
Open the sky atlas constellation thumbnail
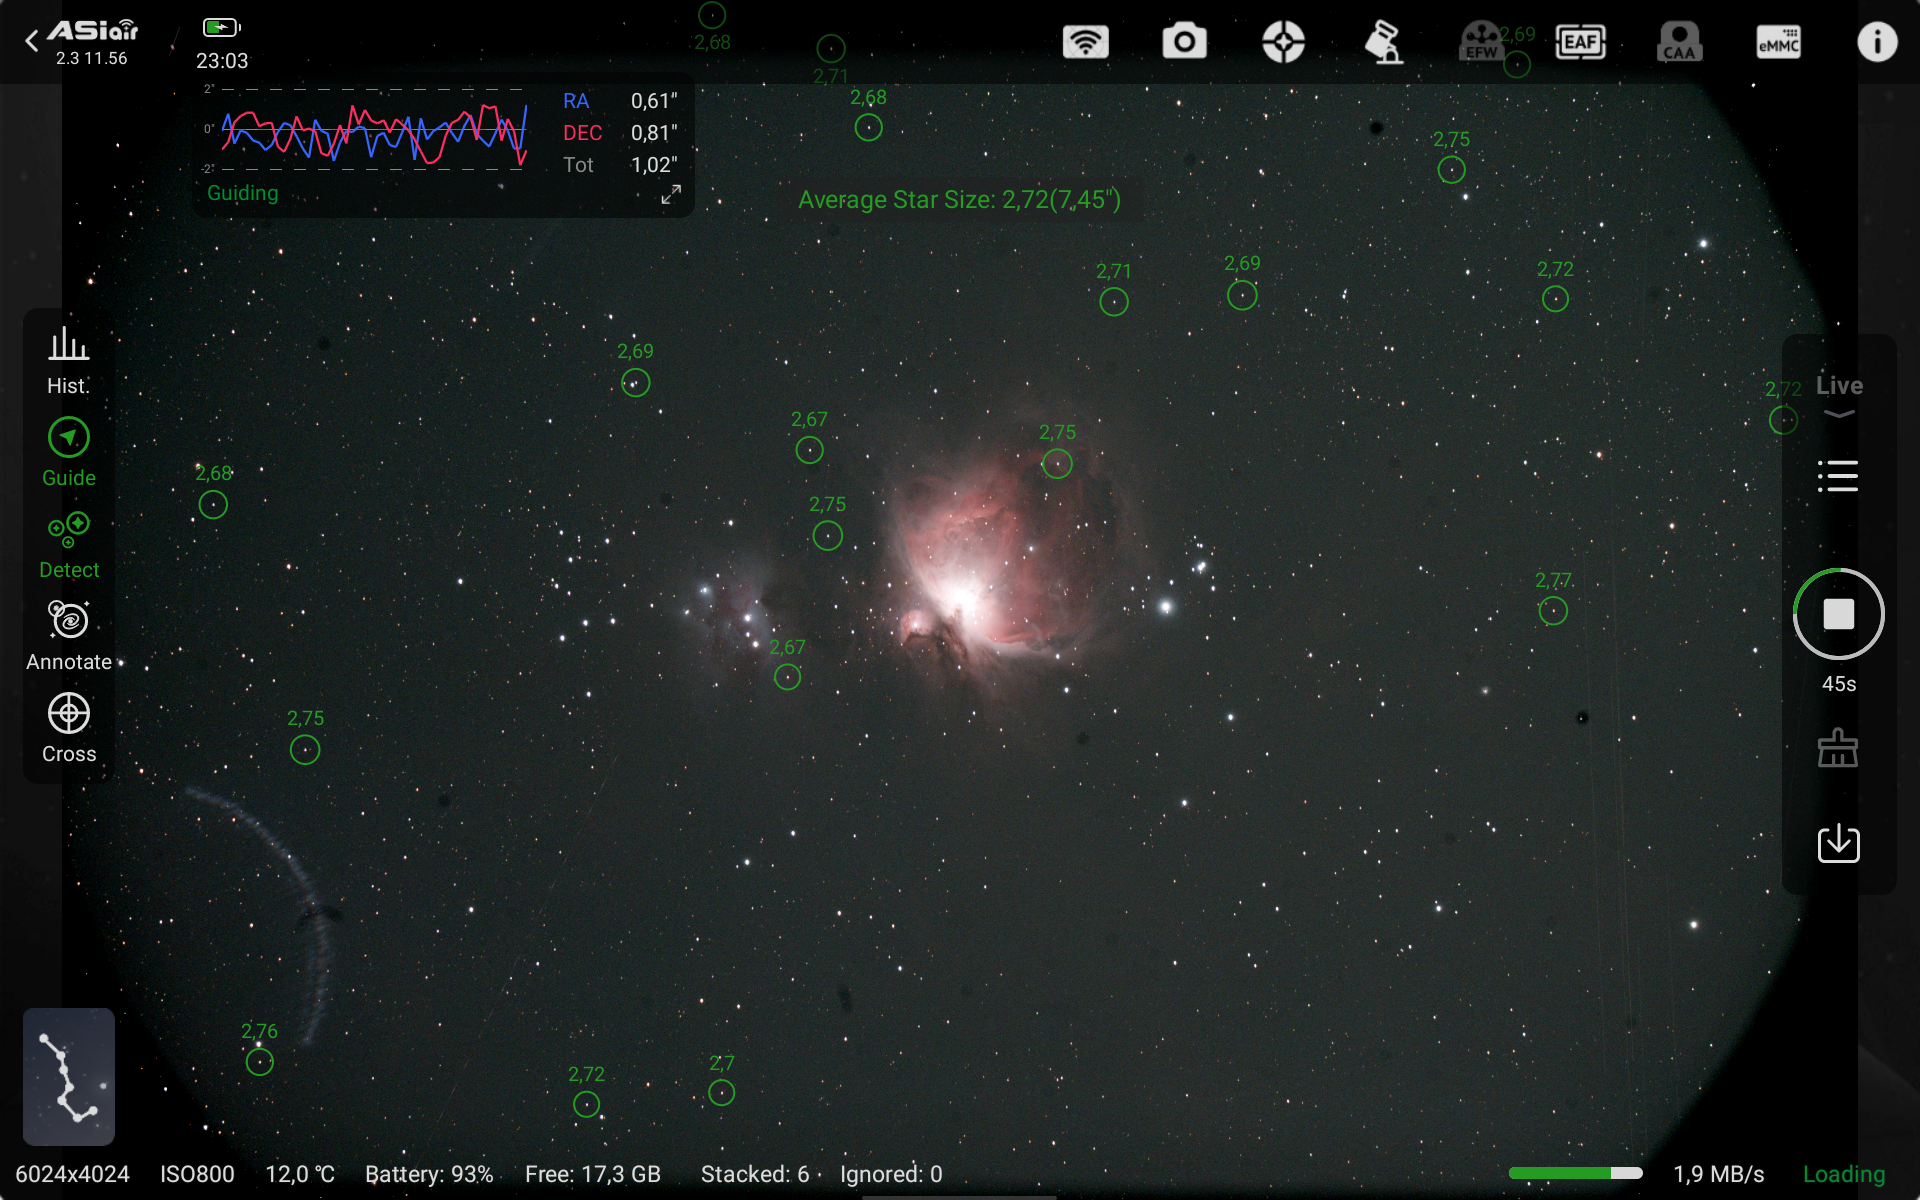pyautogui.click(x=69, y=1076)
